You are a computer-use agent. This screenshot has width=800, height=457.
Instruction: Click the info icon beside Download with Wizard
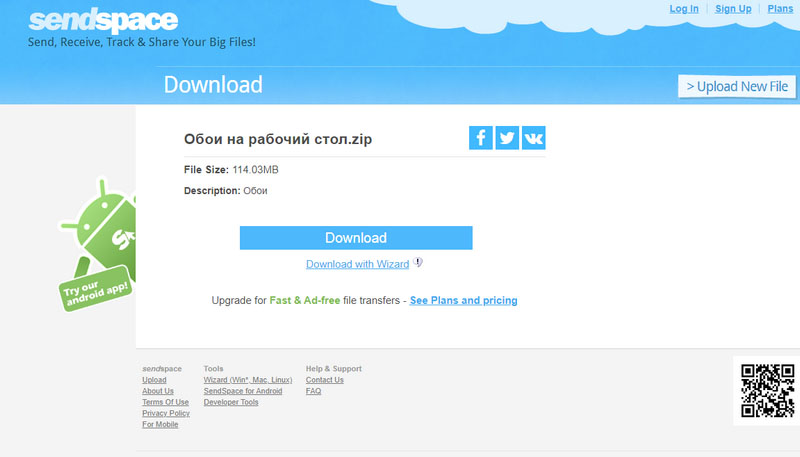[x=418, y=262]
